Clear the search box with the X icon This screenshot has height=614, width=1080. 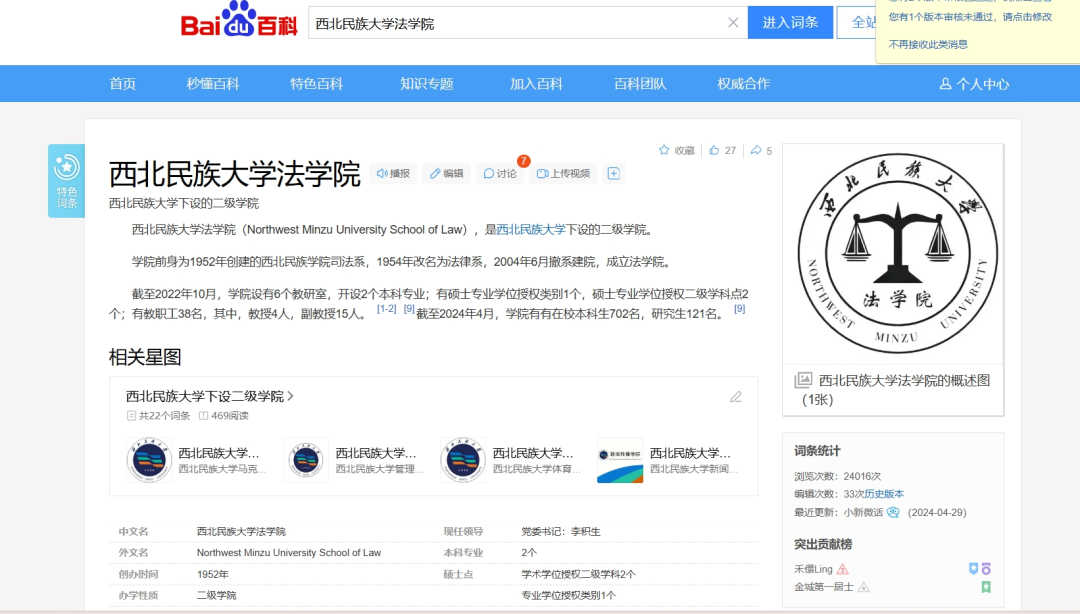(733, 23)
